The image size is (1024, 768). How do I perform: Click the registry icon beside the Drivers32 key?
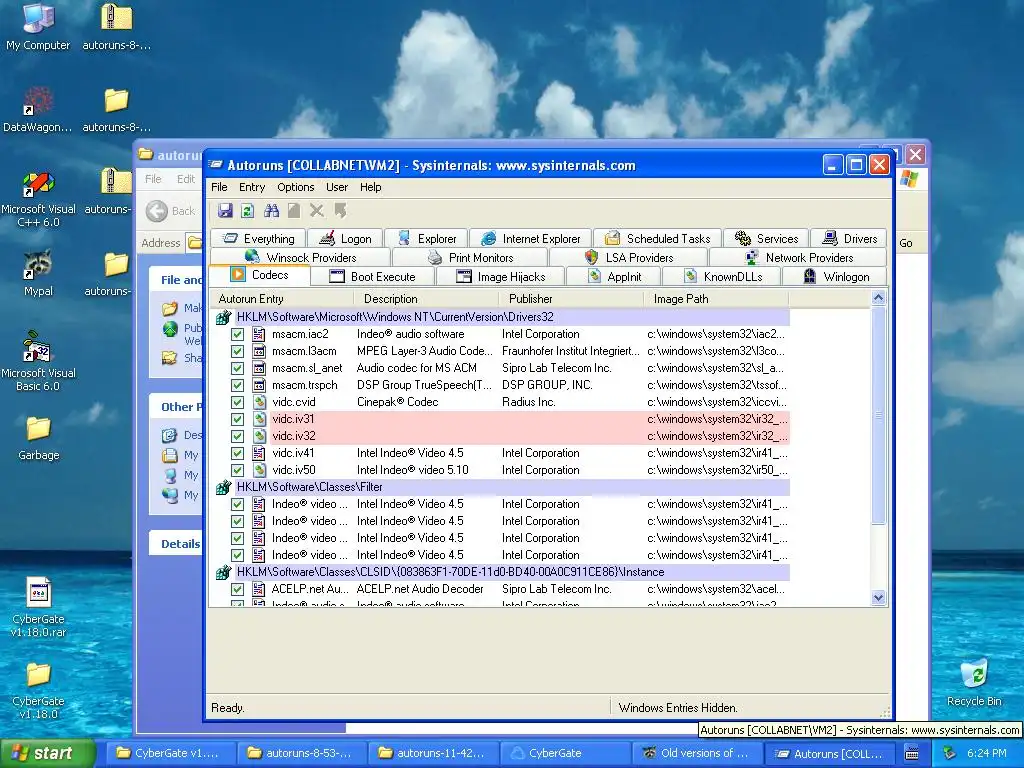[x=223, y=317]
